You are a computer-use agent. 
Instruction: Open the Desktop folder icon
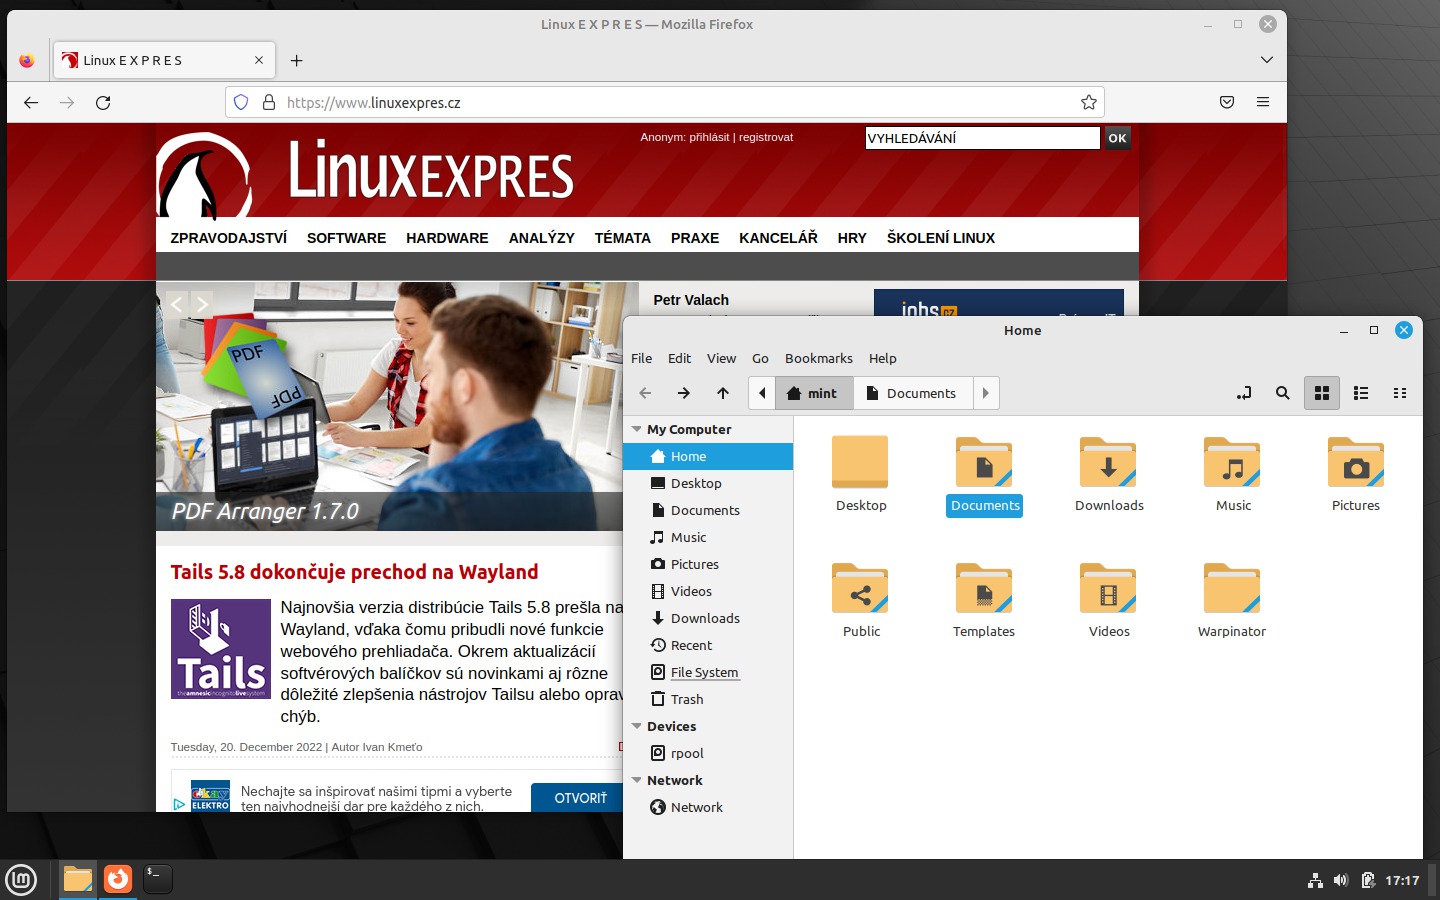point(861,474)
